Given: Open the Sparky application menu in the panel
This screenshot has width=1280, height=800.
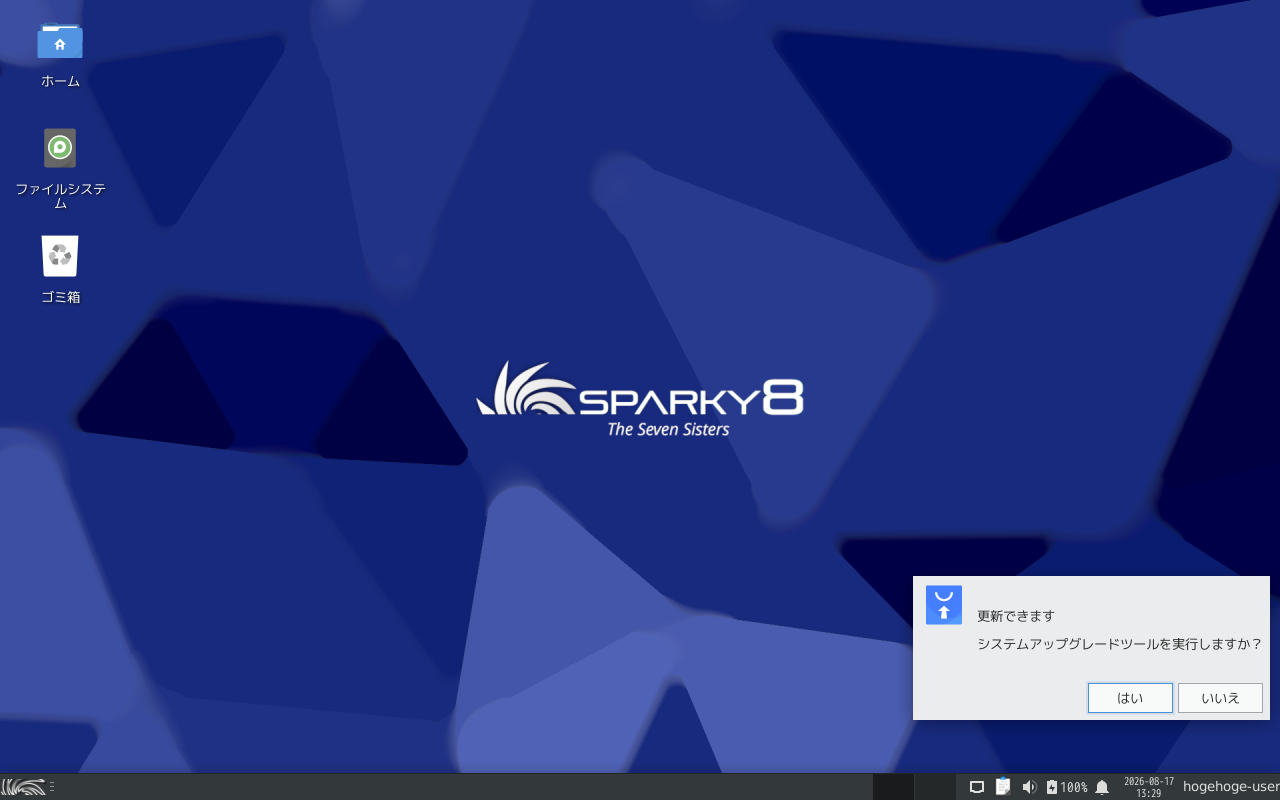Looking at the screenshot, I should [x=23, y=787].
